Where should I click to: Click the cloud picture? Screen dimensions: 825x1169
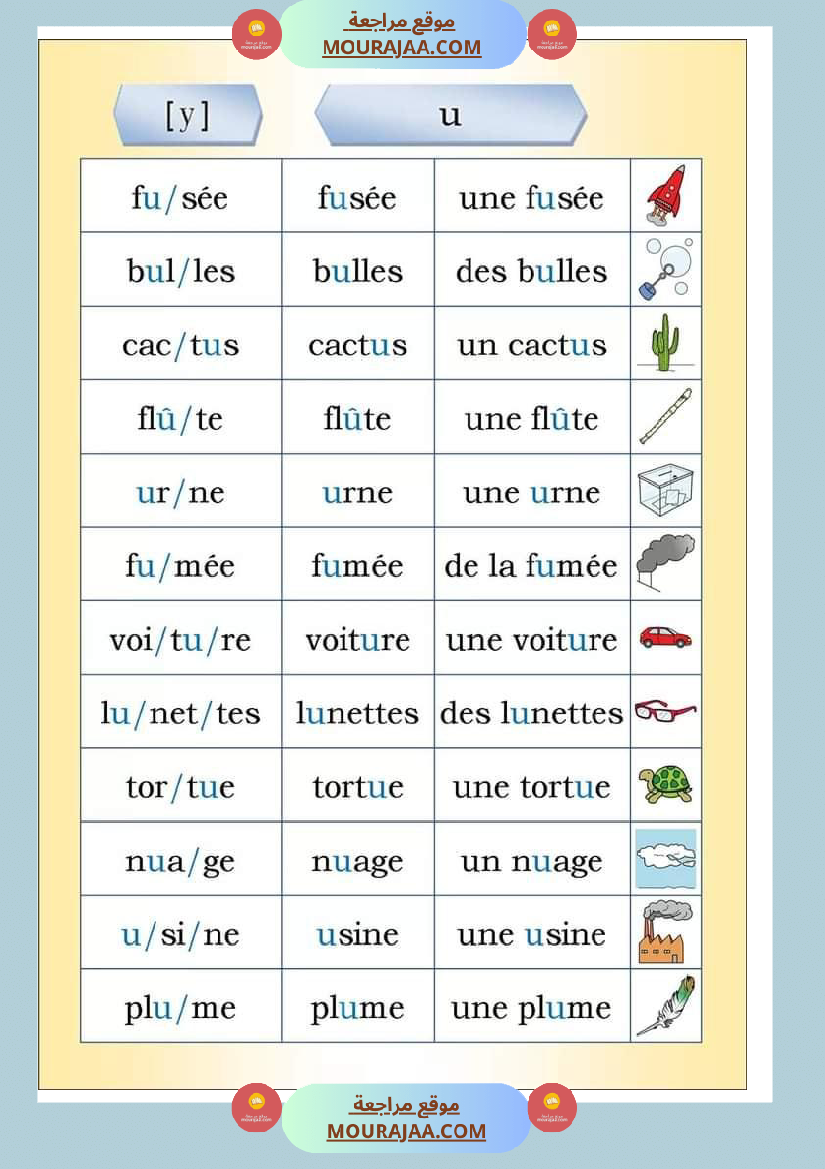665,859
